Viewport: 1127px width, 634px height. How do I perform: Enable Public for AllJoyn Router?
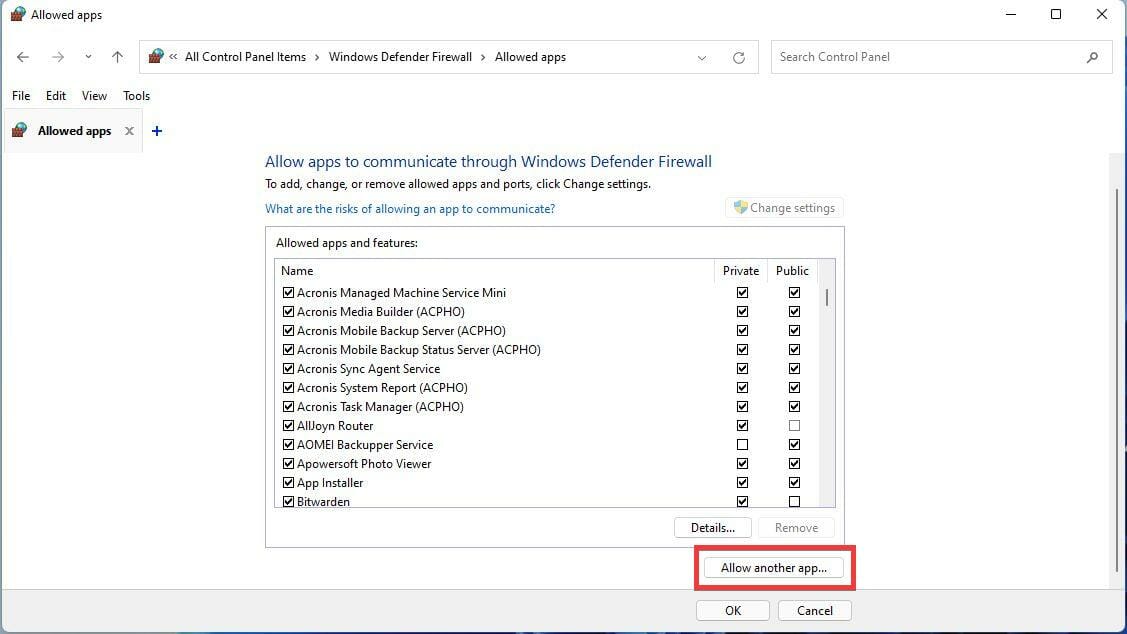point(794,426)
